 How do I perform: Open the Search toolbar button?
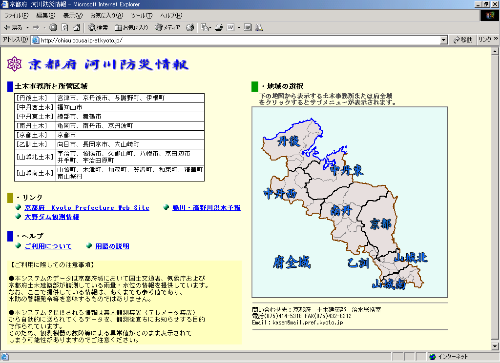[98, 28]
